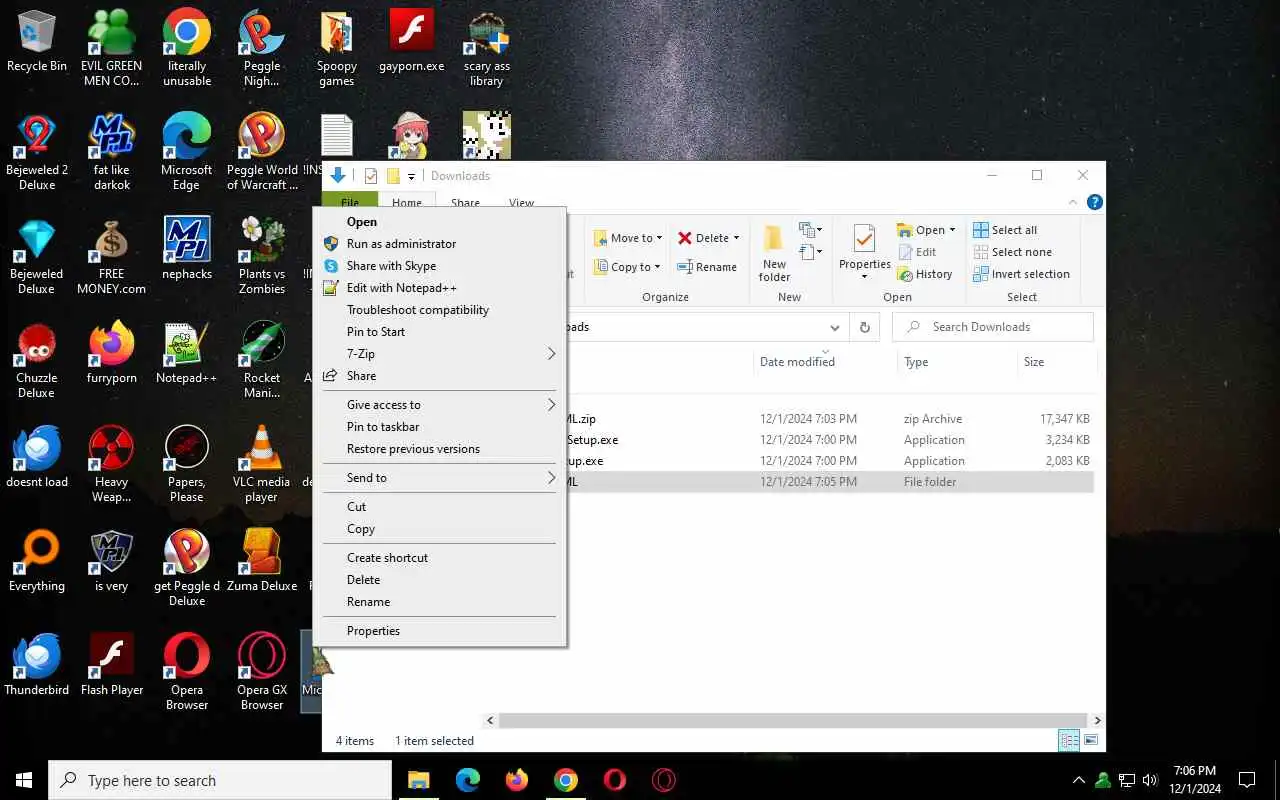The image size is (1280, 800).
Task: Select the Plants vs Zombies shortcut
Action: coord(262,257)
